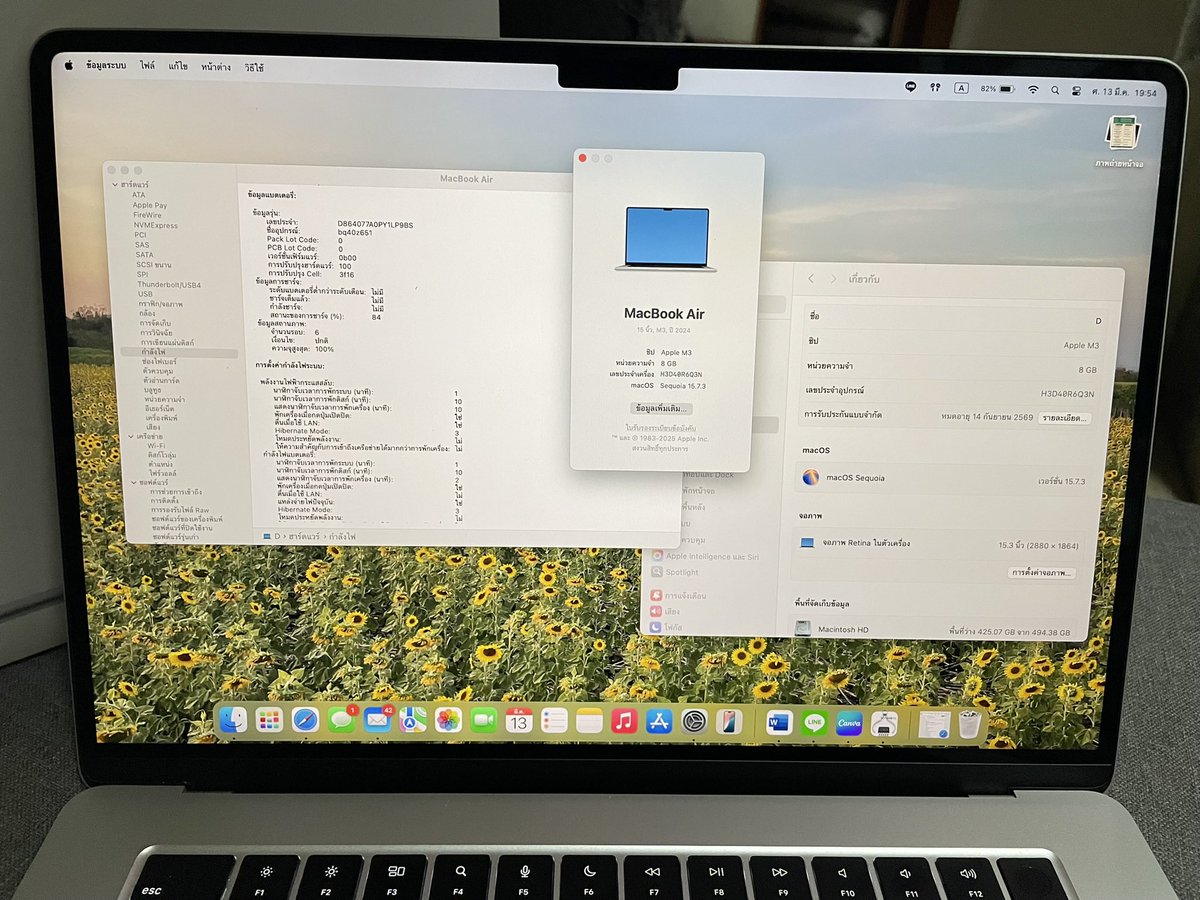This screenshot has height=900, width=1200.
Task: Select SATA in hardware list
Action: (145, 255)
